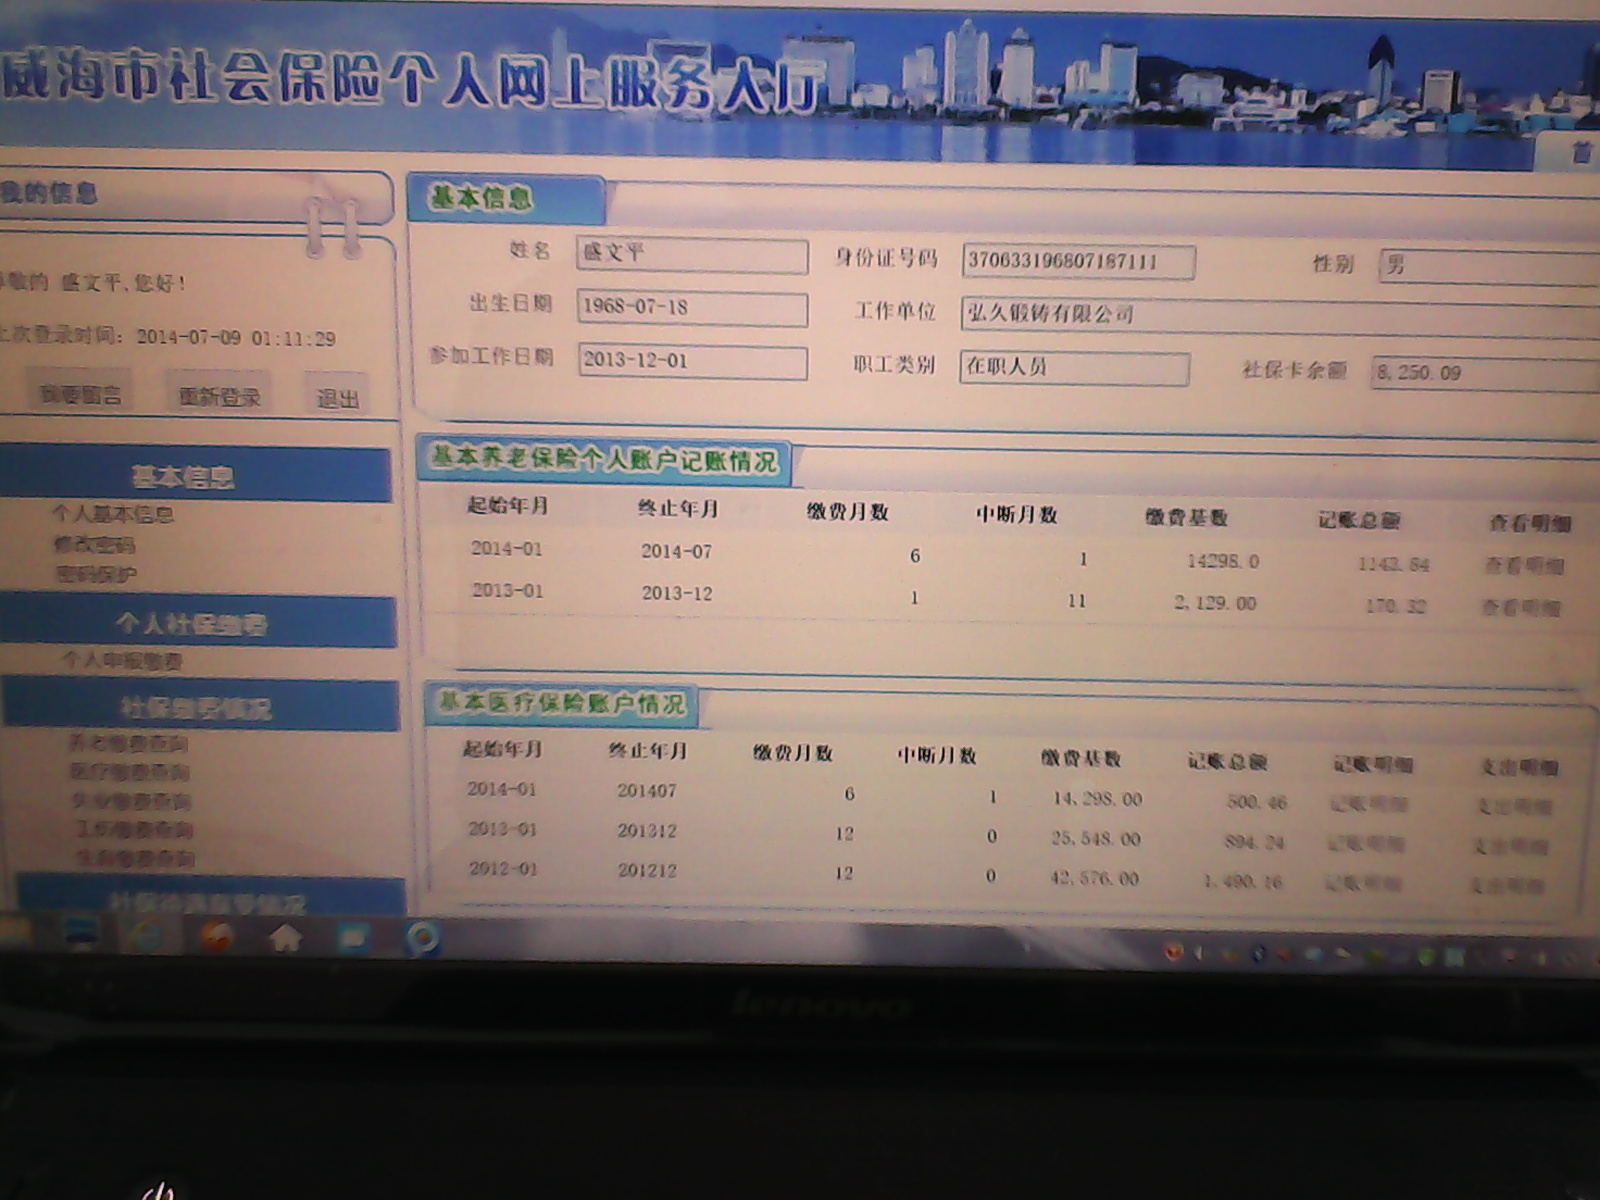Click medical end date cell 201312
This screenshot has width=1600, height=1200.
647,831
